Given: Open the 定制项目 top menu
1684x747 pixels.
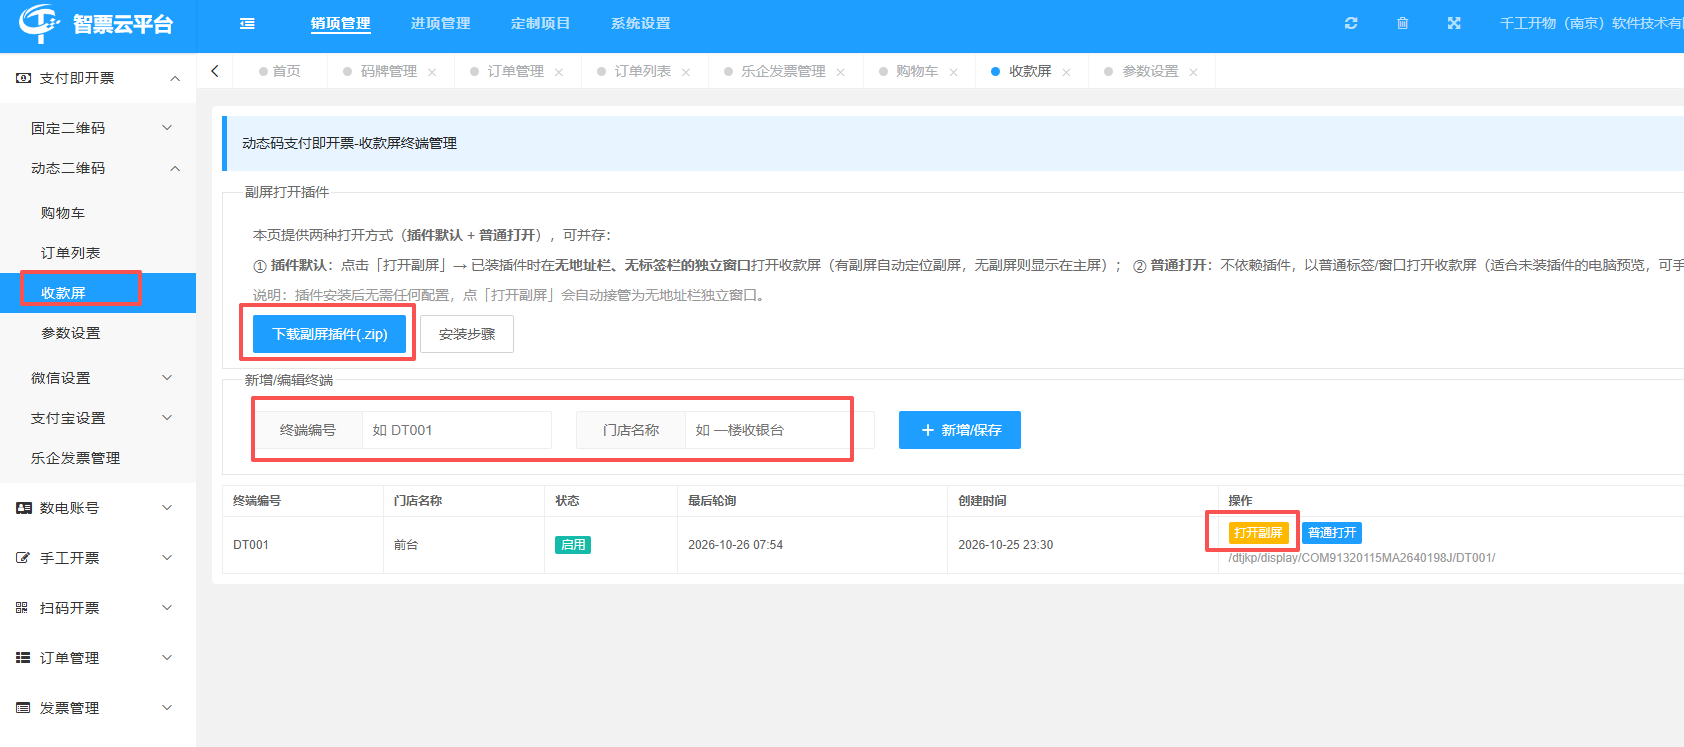Looking at the screenshot, I should 541,24.
